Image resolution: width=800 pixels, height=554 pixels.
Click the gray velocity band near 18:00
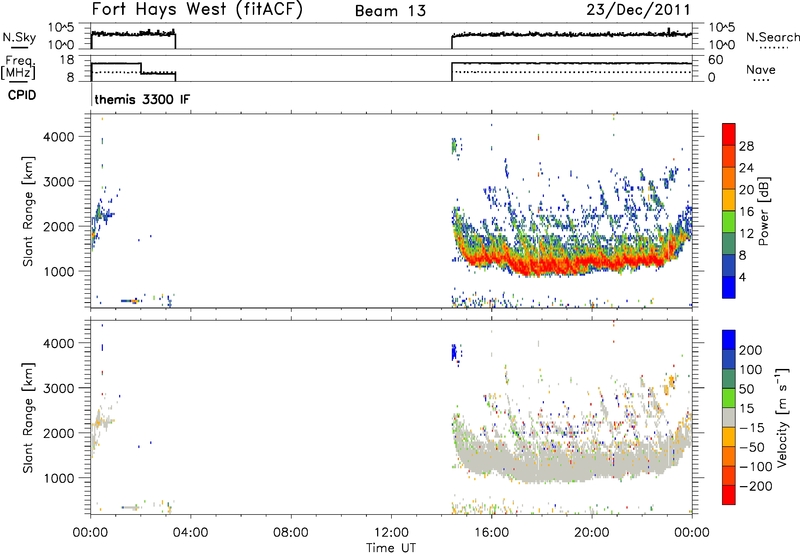click(542, 467)
